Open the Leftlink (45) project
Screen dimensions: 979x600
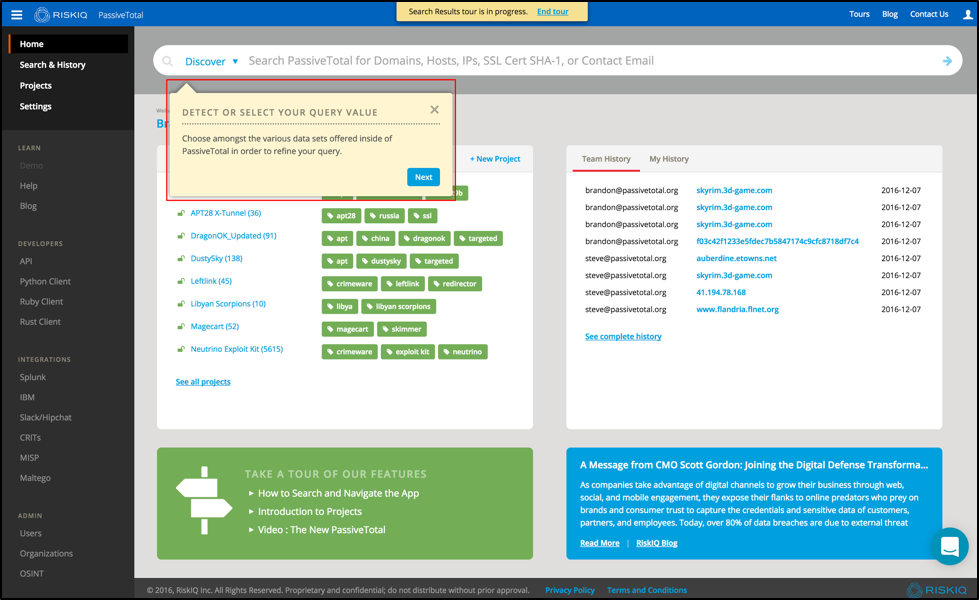pyautogui.click(x=211, y=282)
